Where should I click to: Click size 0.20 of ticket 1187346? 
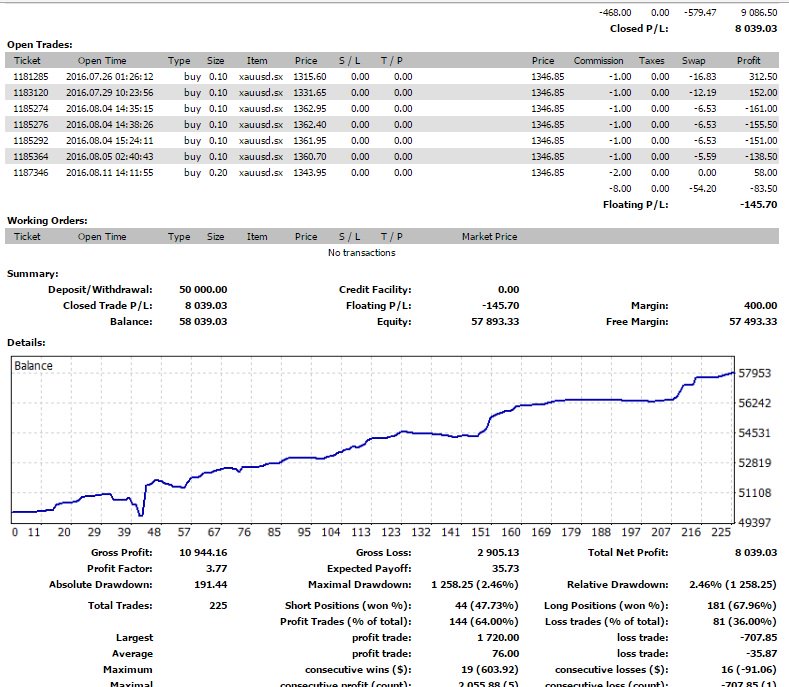point(218,173)
